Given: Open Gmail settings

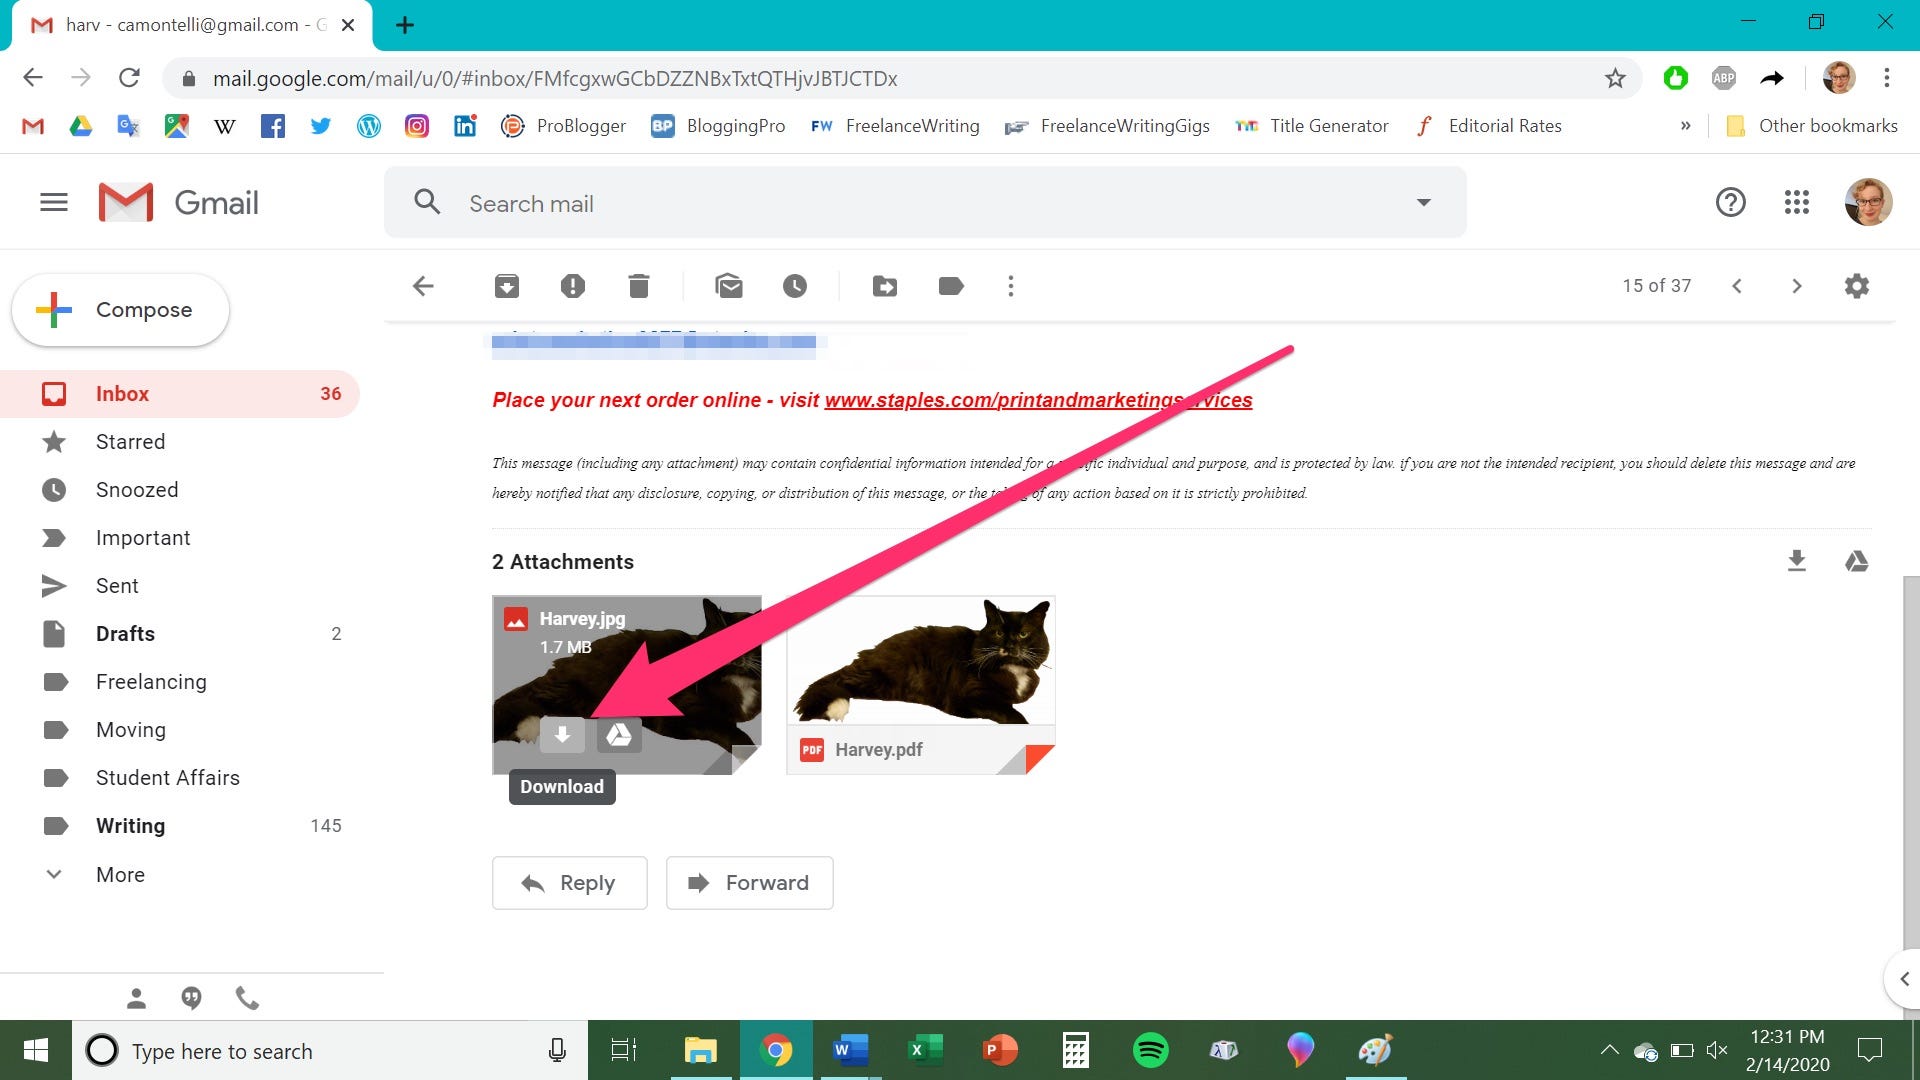Looking at the screenshot, I should (1856, 286).
